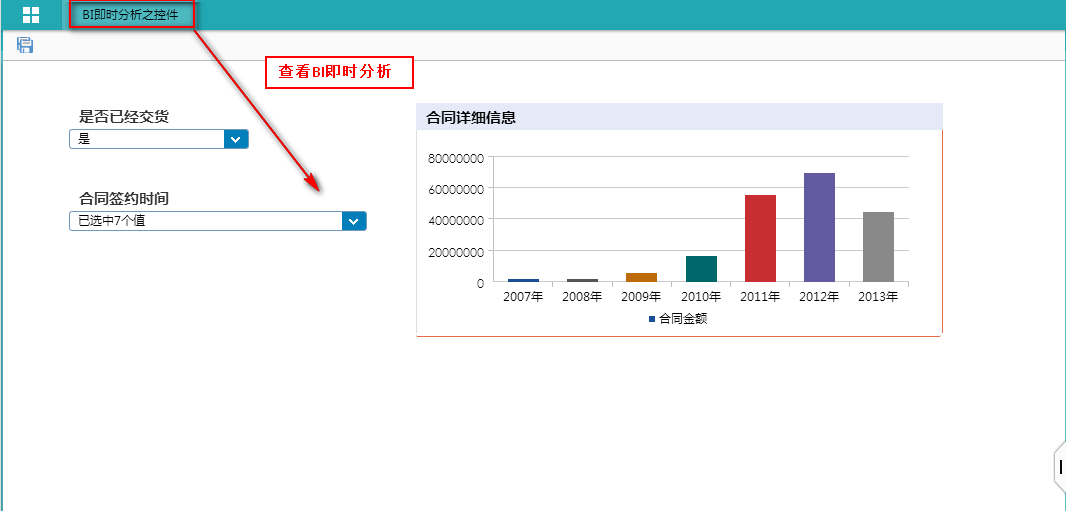This screenshot has height=511, width=1066.
Task: Click the 合同详细信息 chart title bar
Action: pyautogui.click(x=679, y=117)
